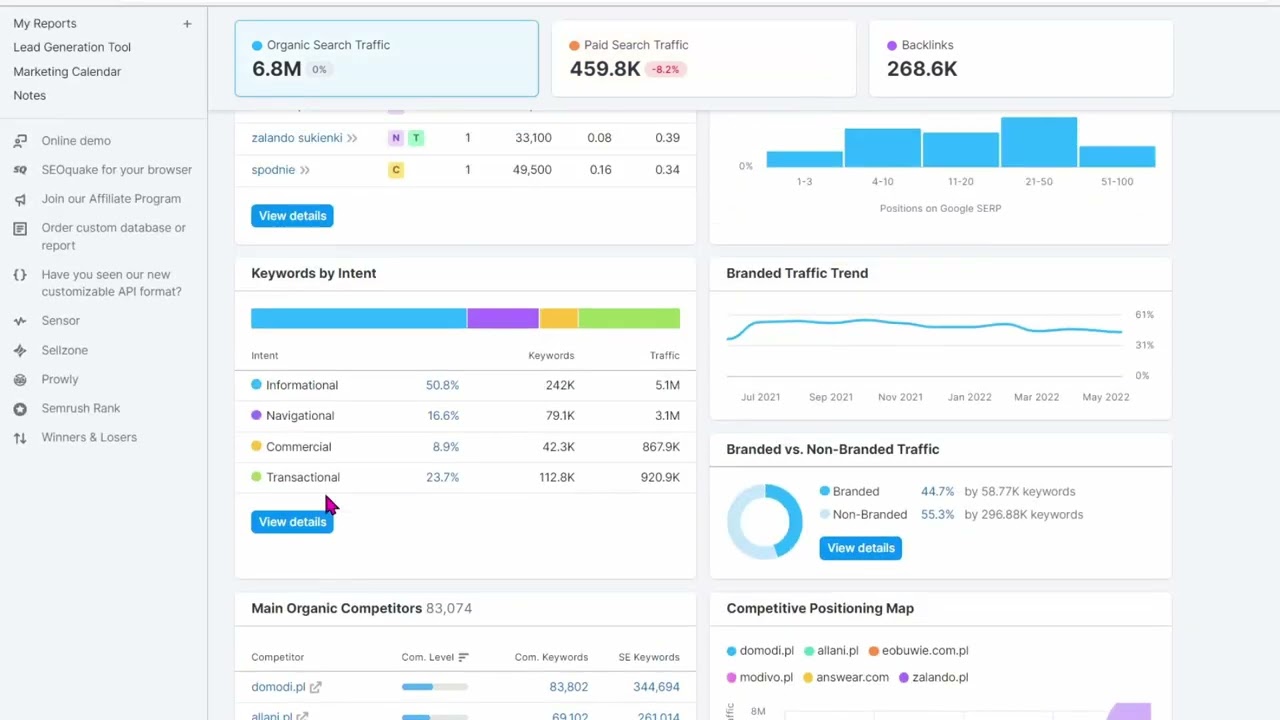
Task: Click the Winners & Losers arrows icon
Action: click(x=20, y=438)
